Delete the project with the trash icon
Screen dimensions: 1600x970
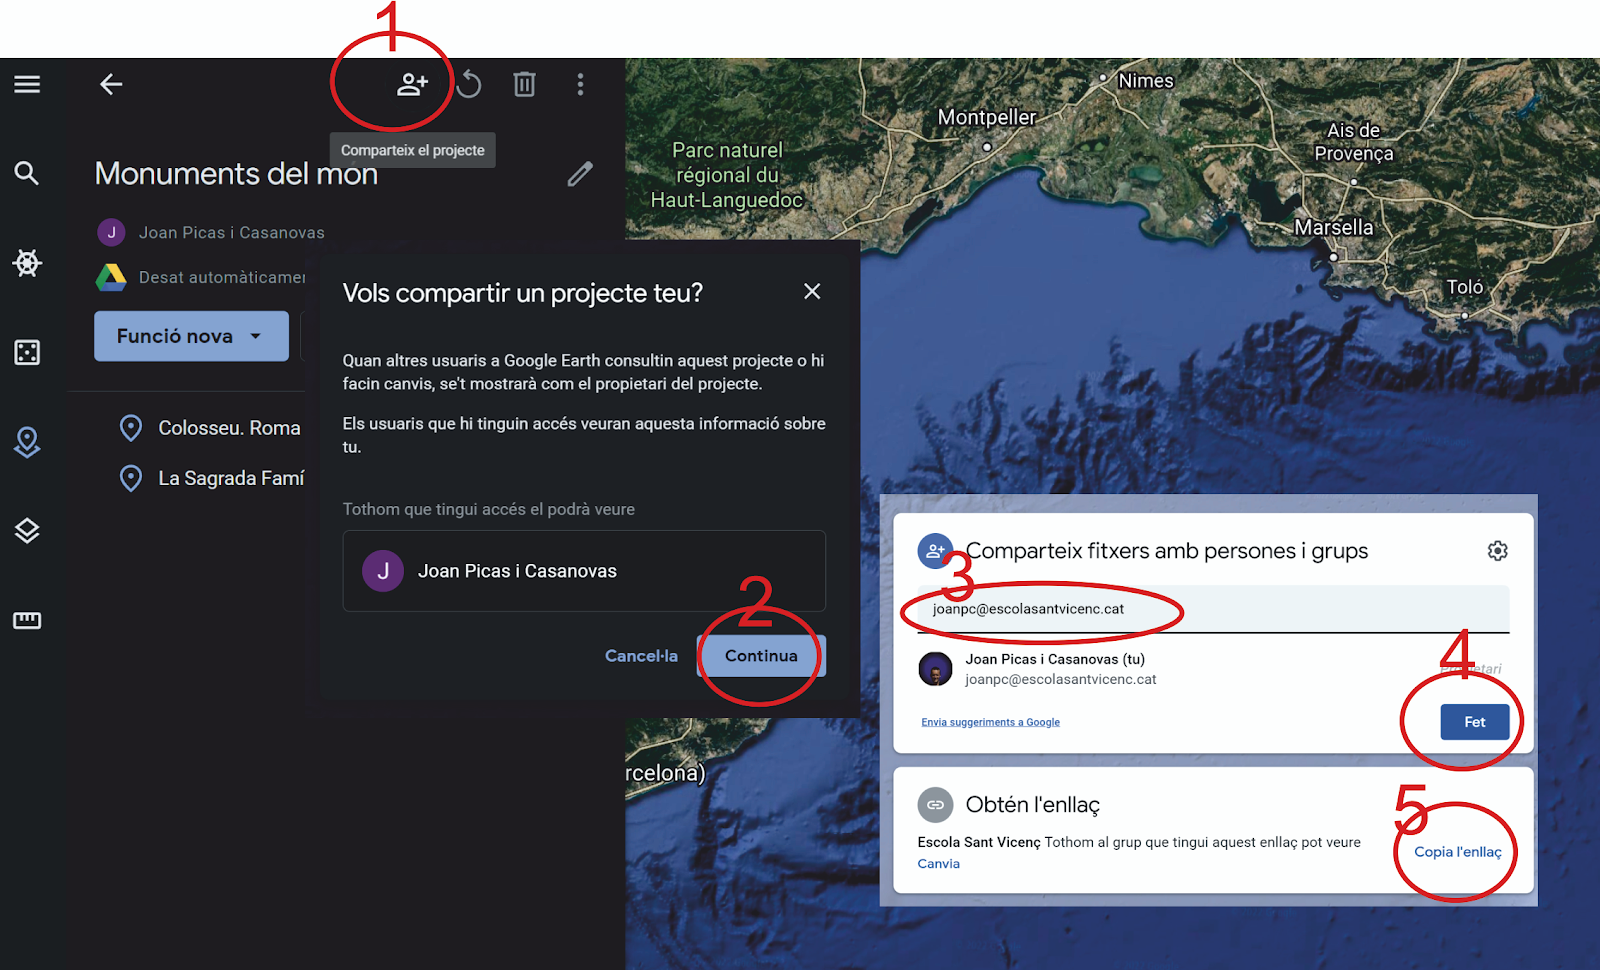pos(524,85)
